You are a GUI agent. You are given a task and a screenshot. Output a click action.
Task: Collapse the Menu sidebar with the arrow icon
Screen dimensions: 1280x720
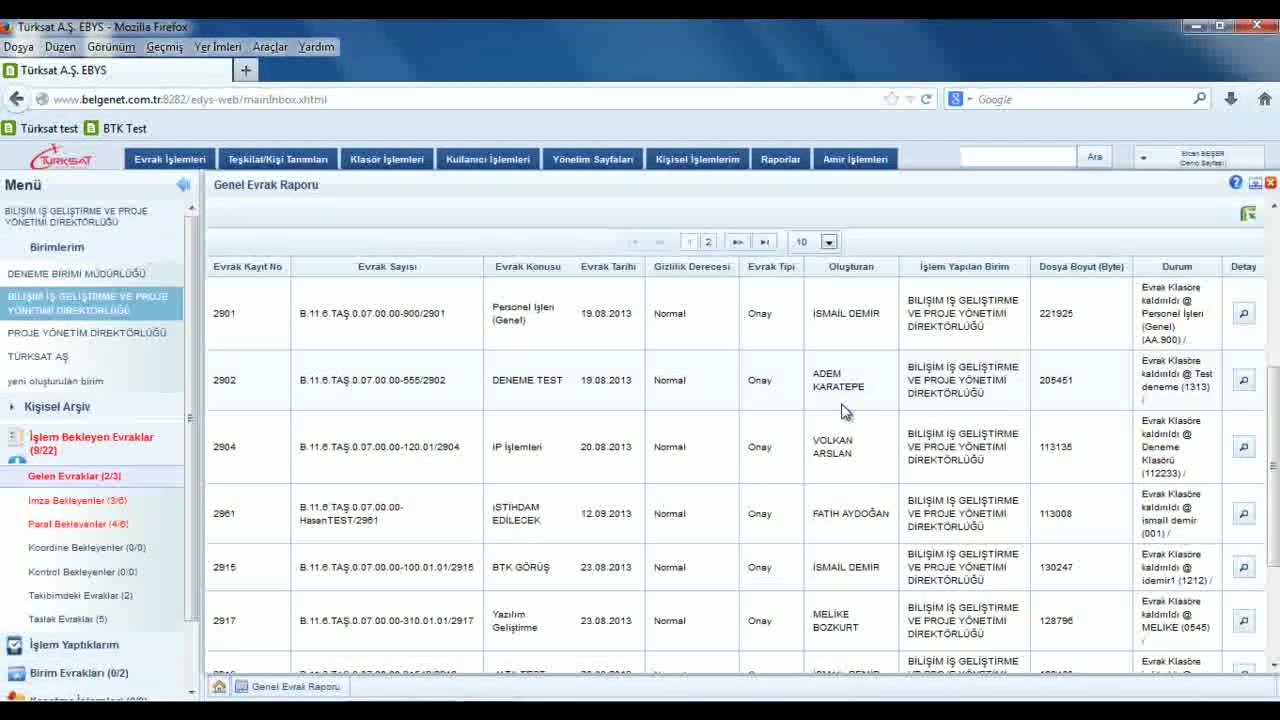click(183, 184)
